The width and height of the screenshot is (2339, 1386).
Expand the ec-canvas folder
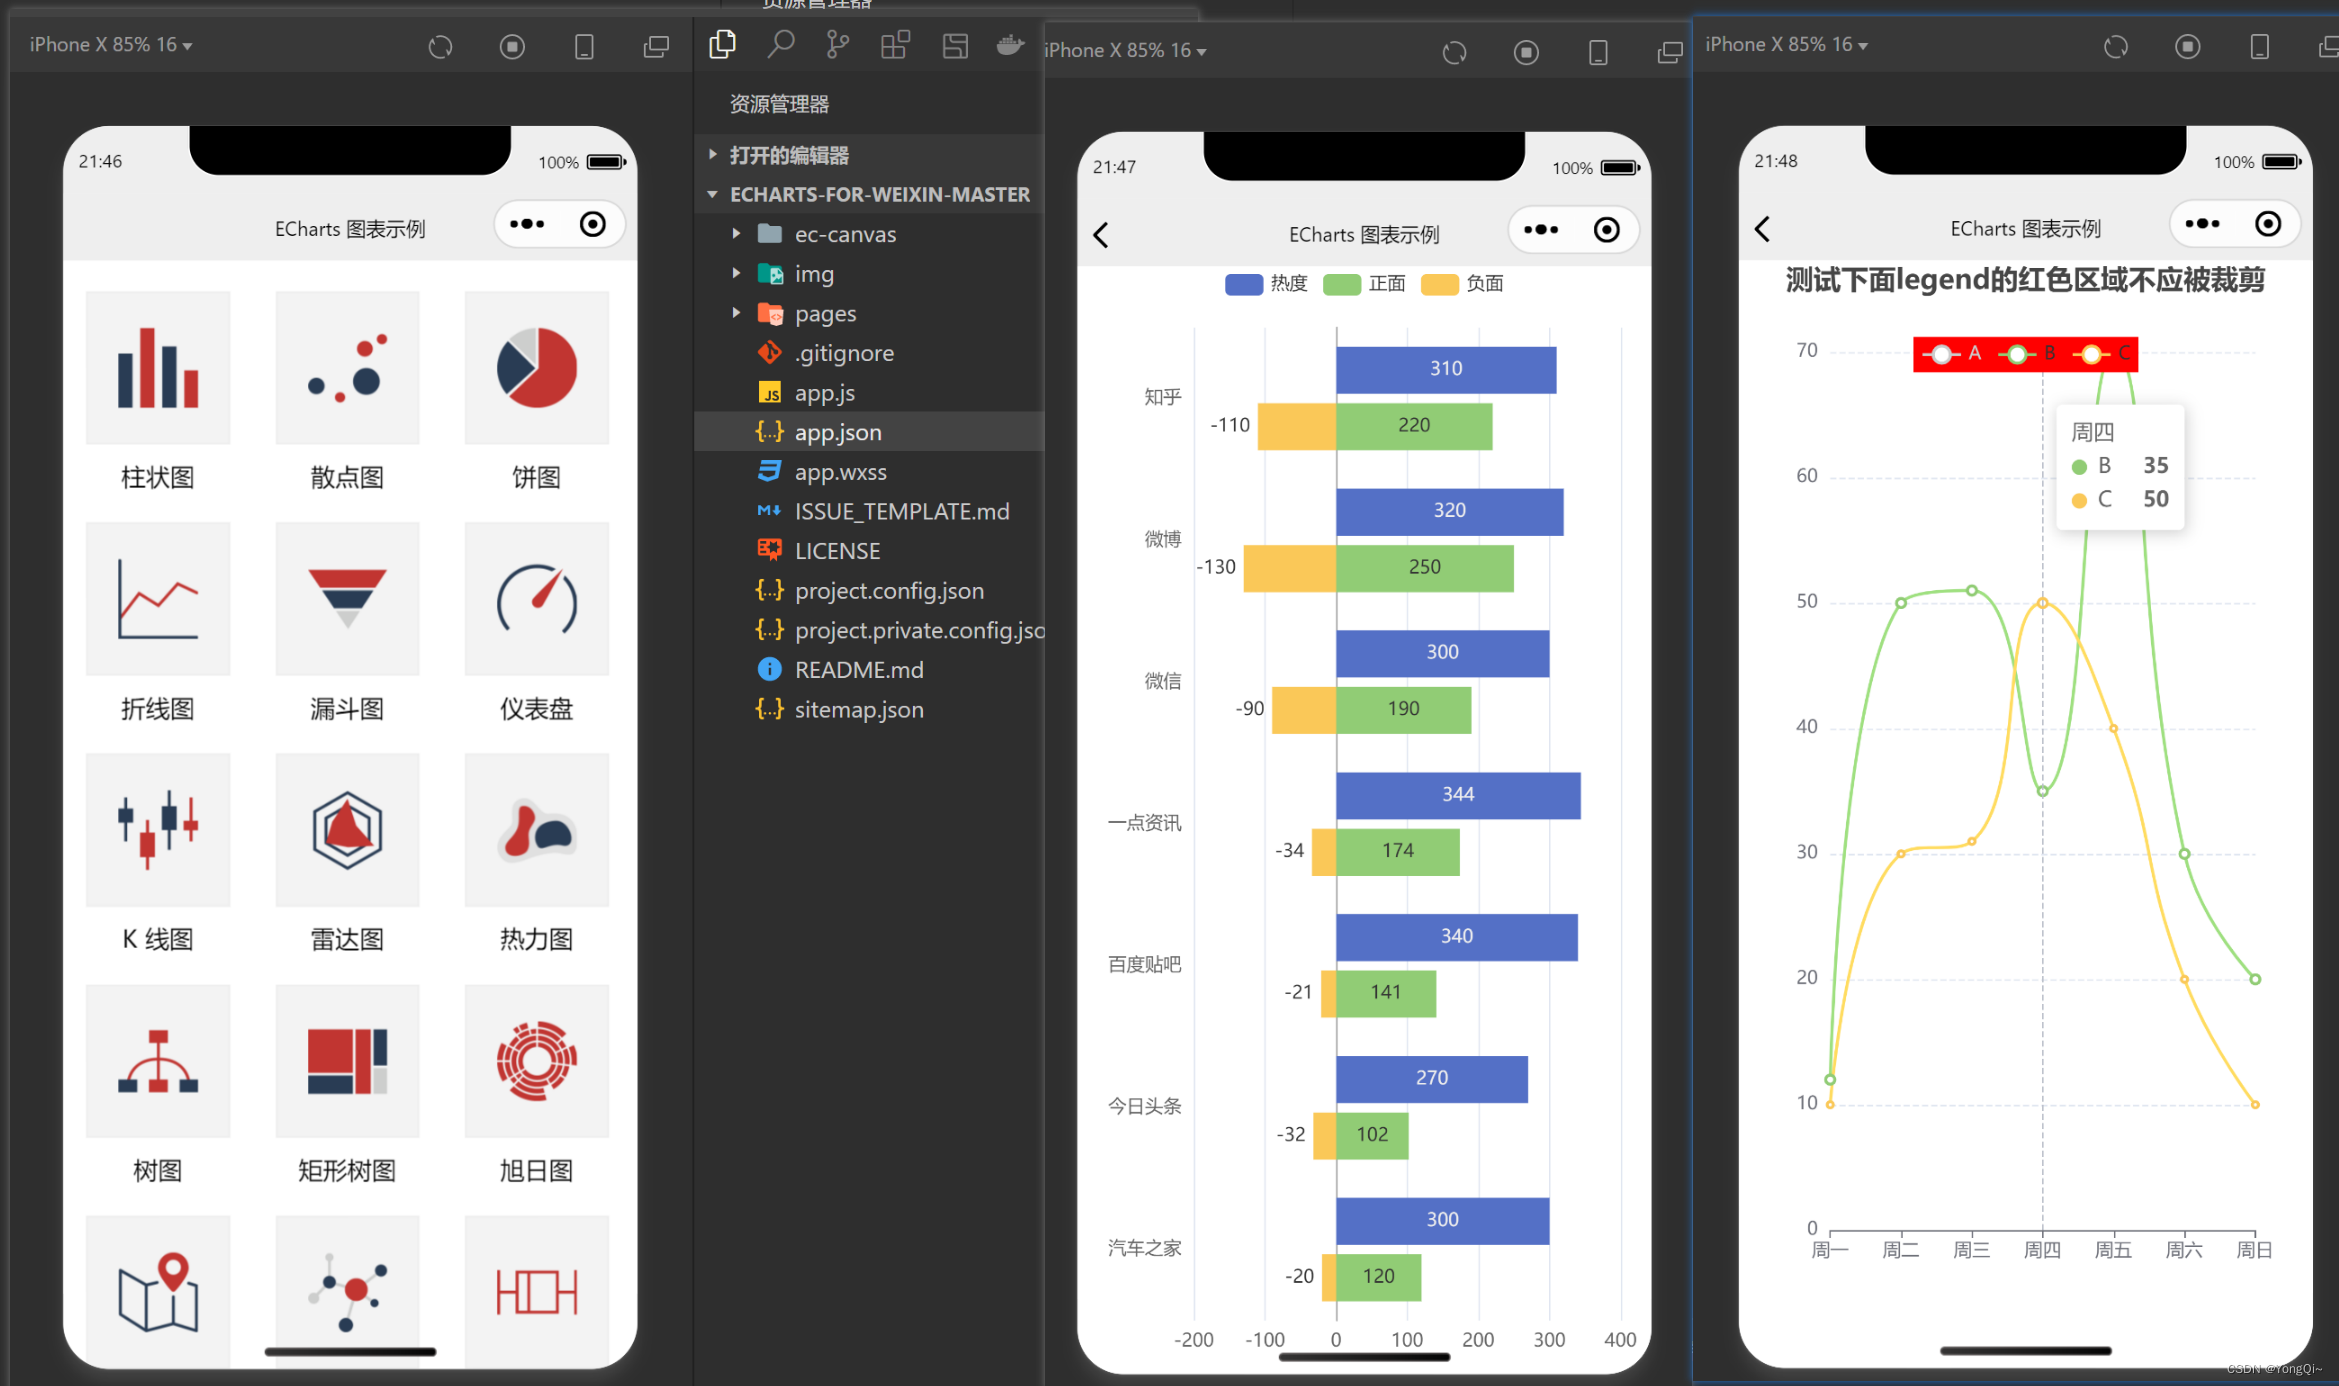(845, 234)
